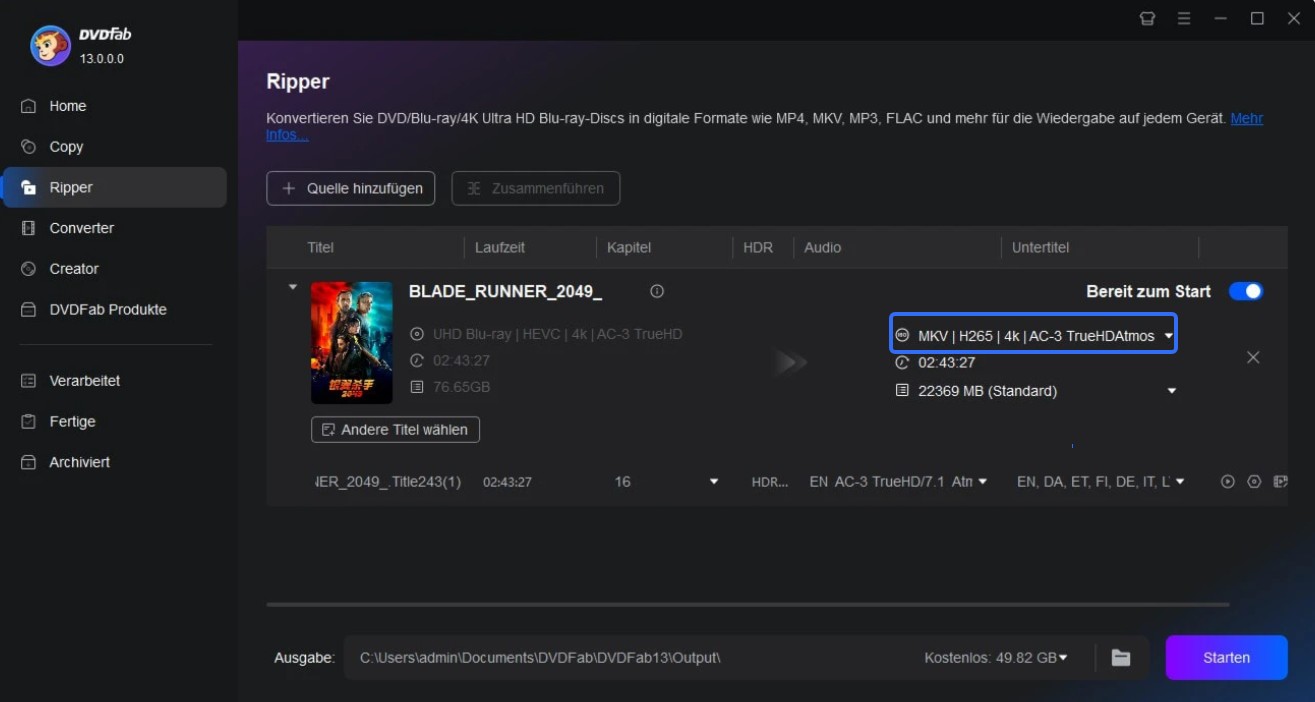Click the Fertige clipboard icon
Screen dimensions: 1315x702
click(29, 422)
